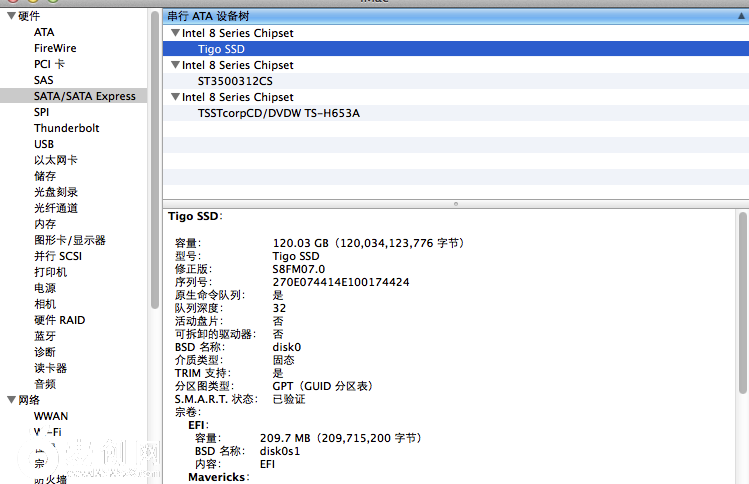Open FireWire hardware category
749x484 pixels.
(x=55, y=48)
